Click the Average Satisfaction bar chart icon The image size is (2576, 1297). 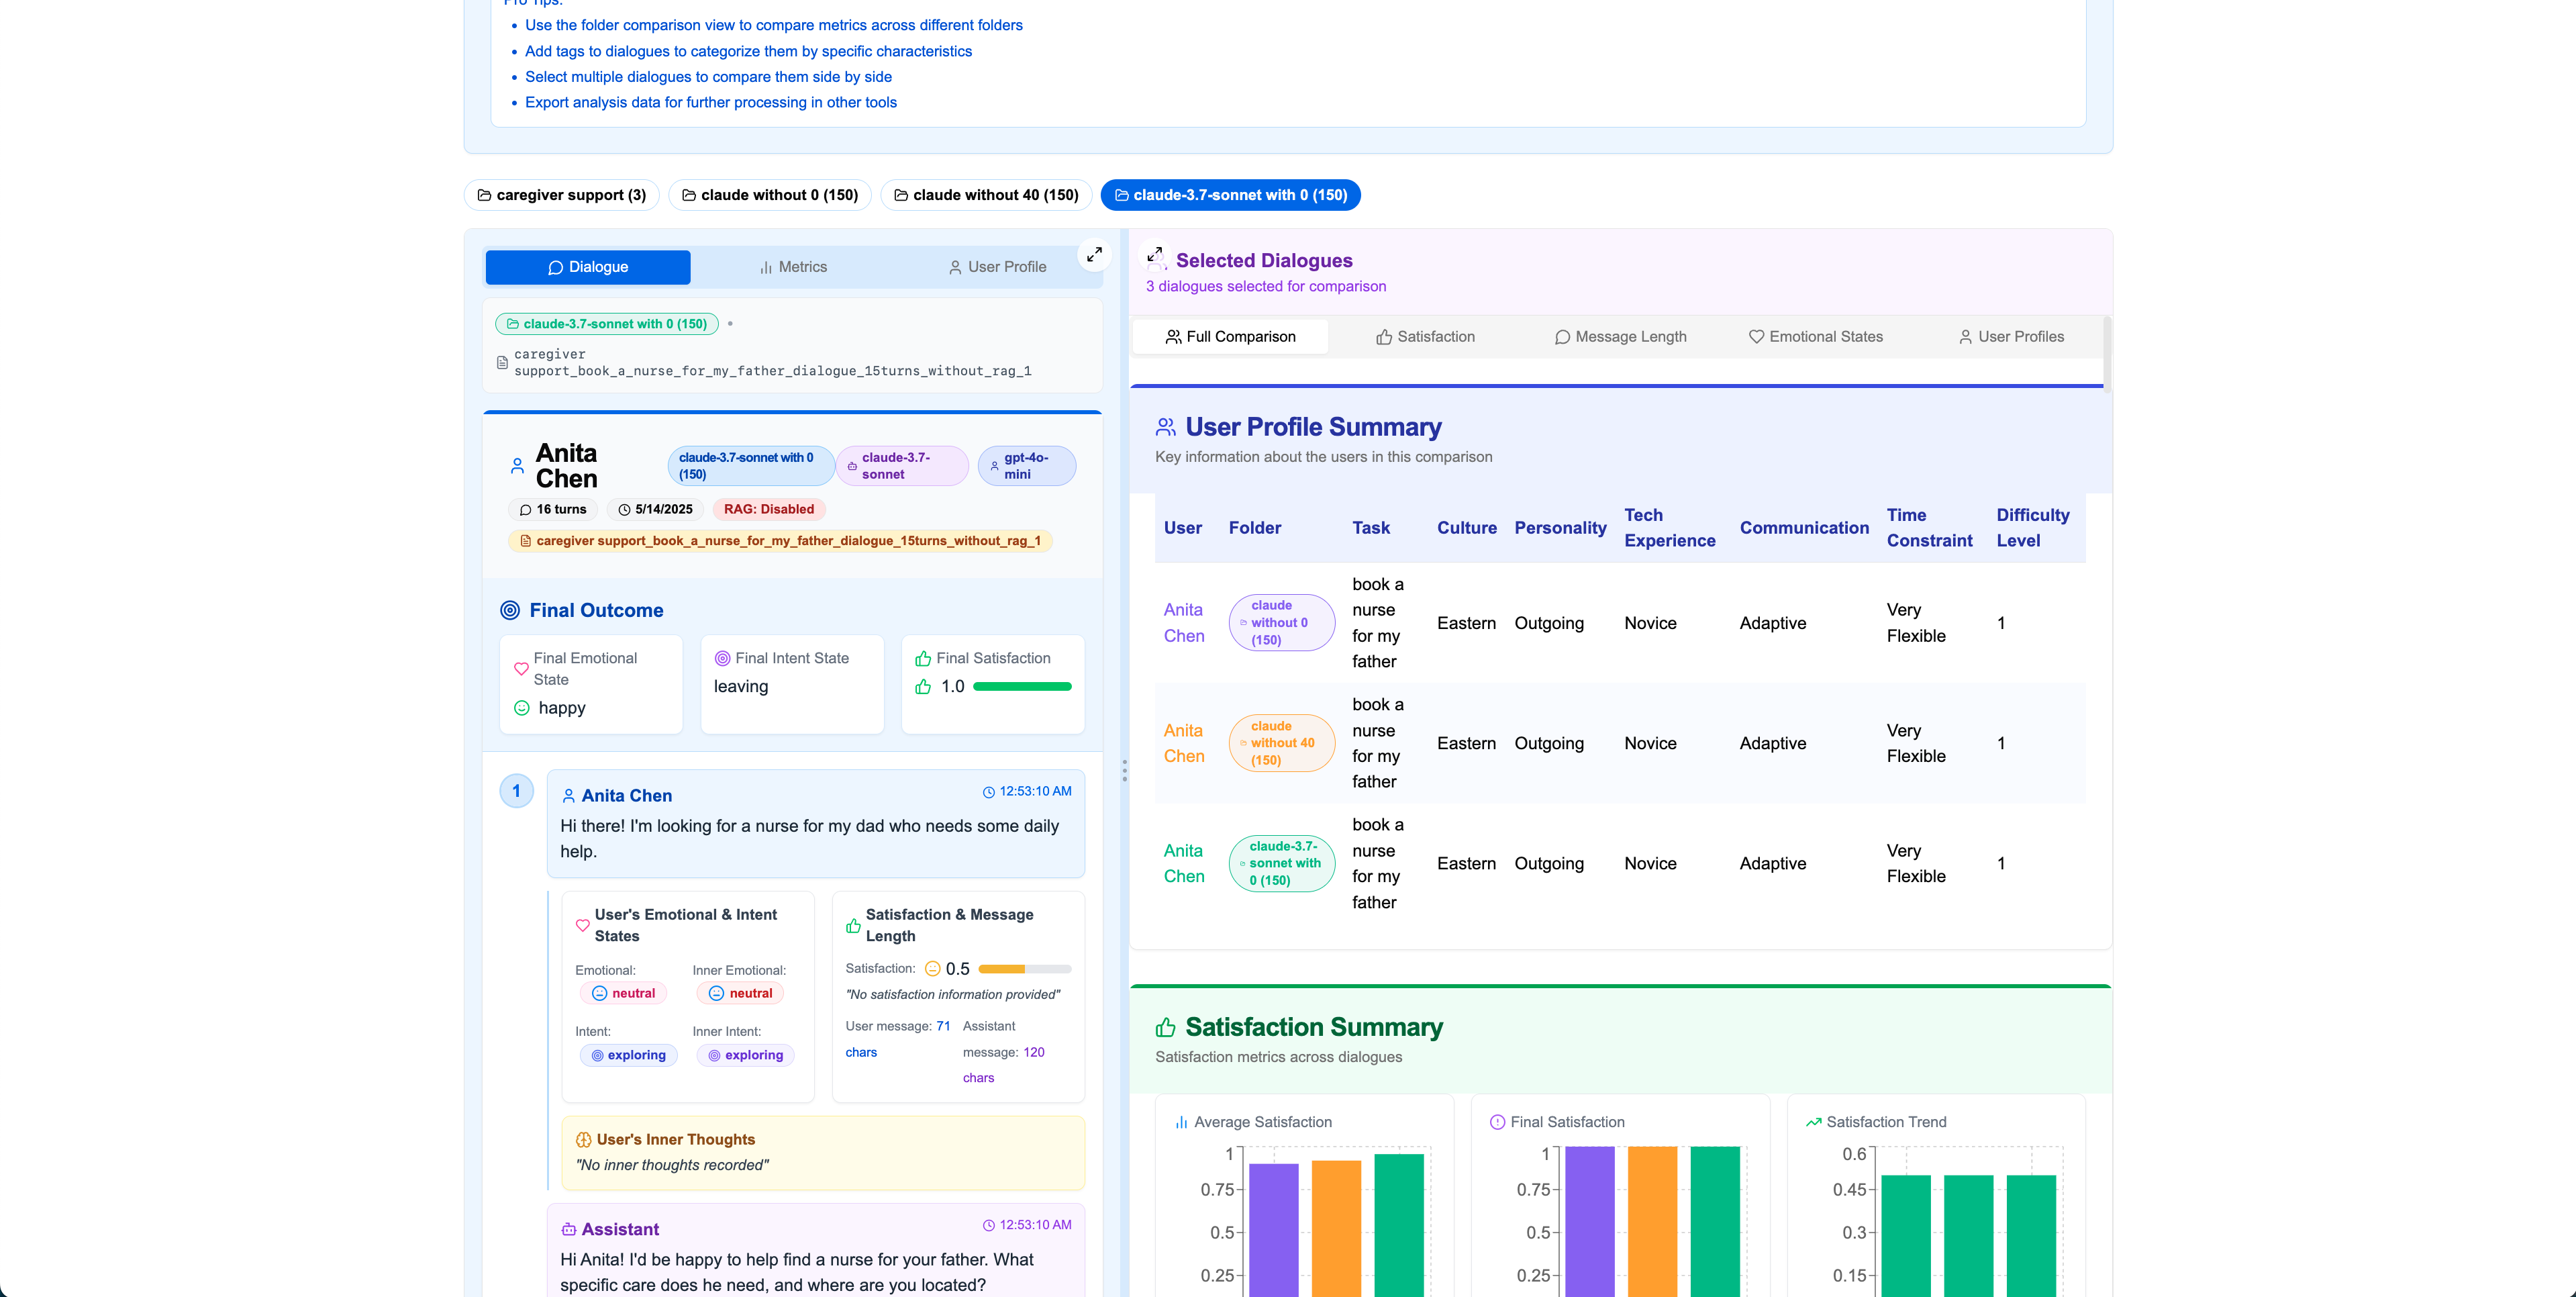point(1181,1122)
